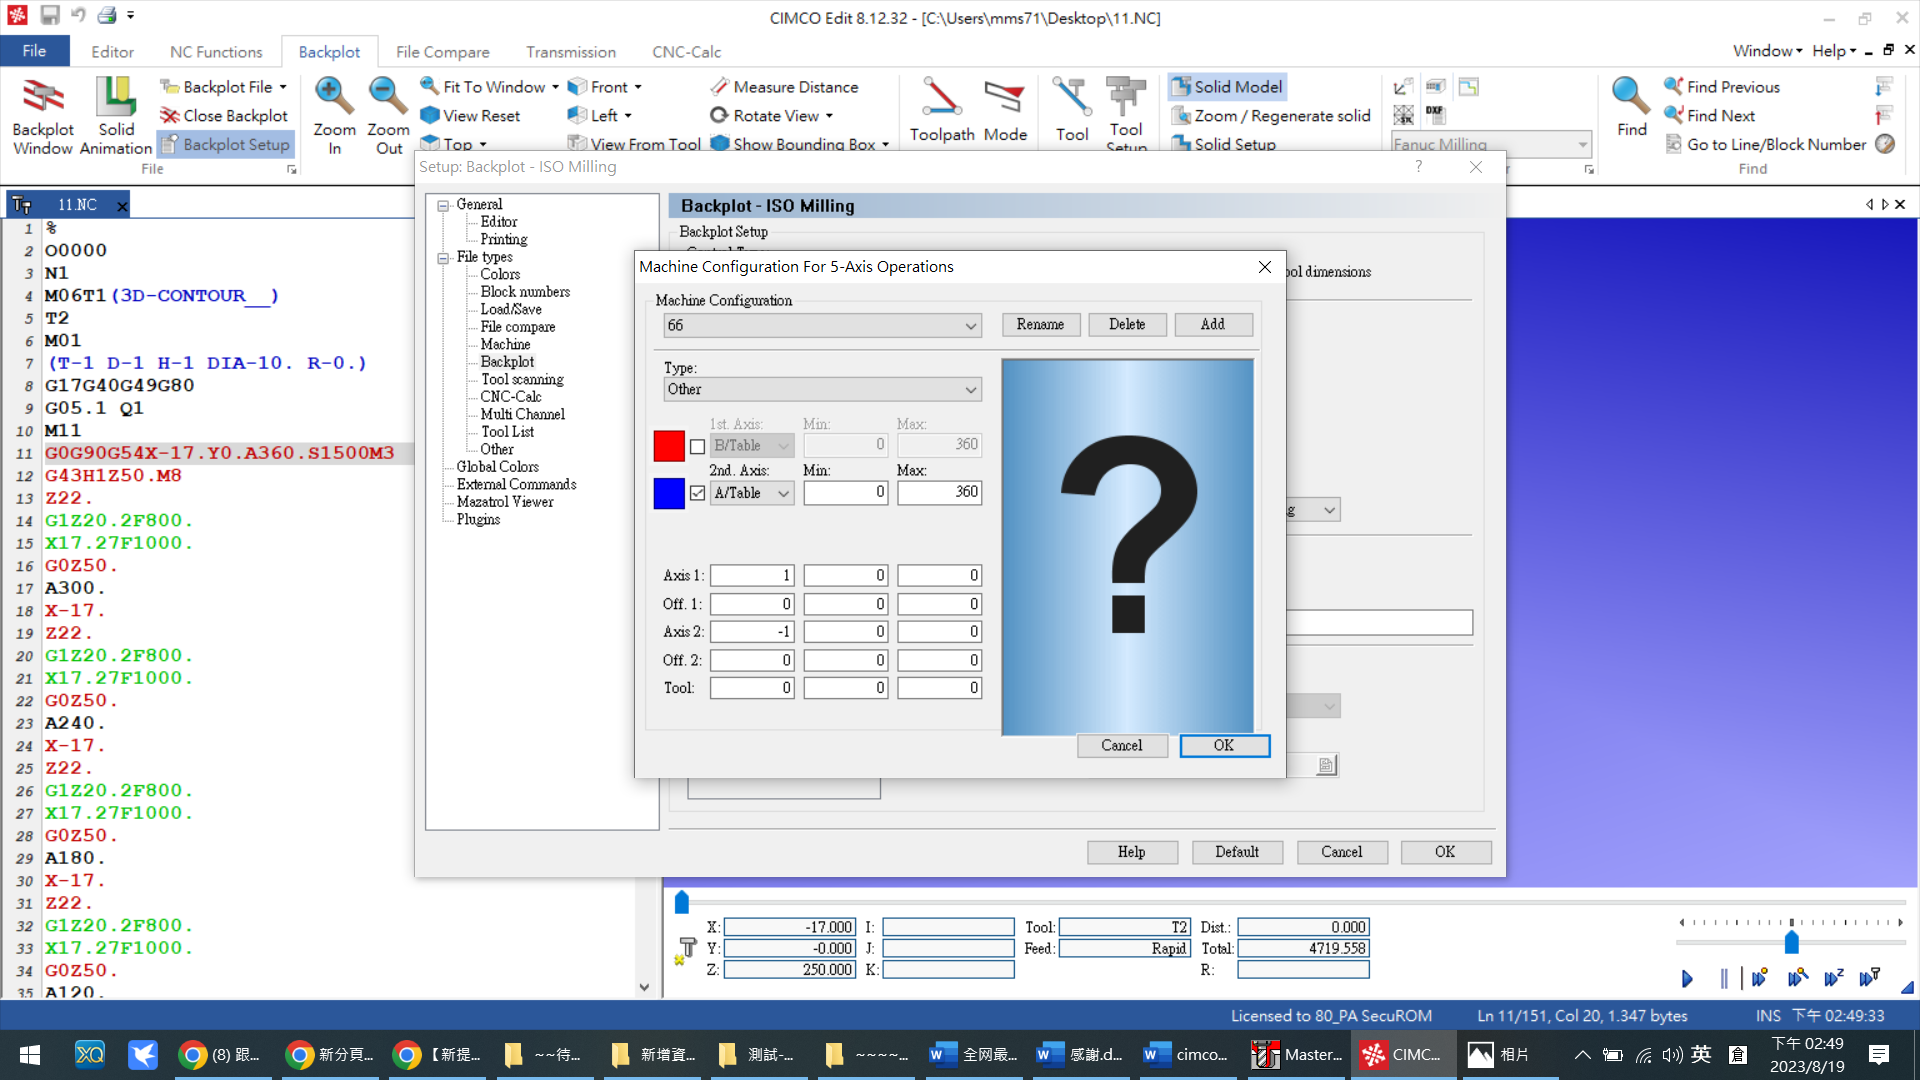Viewport: 1920px width, 1080px height.
Task: Toggle the Solid Model button
Action: tap(1227, 87)
